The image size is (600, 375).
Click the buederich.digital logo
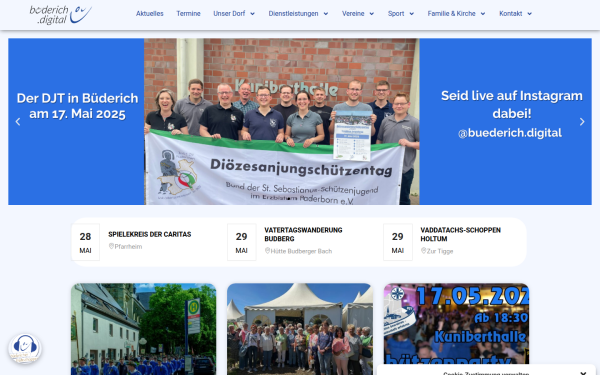coord(60,15)
